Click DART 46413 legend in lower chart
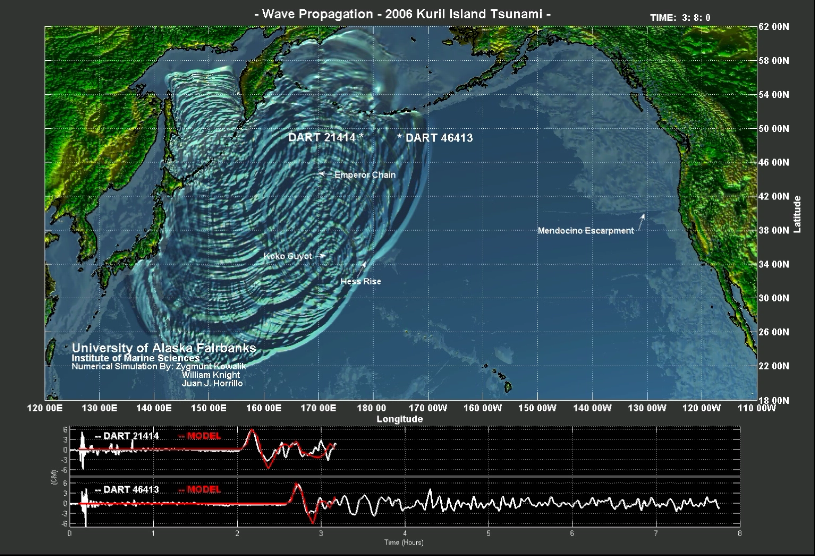815x556 pixels. coord(127,489)
